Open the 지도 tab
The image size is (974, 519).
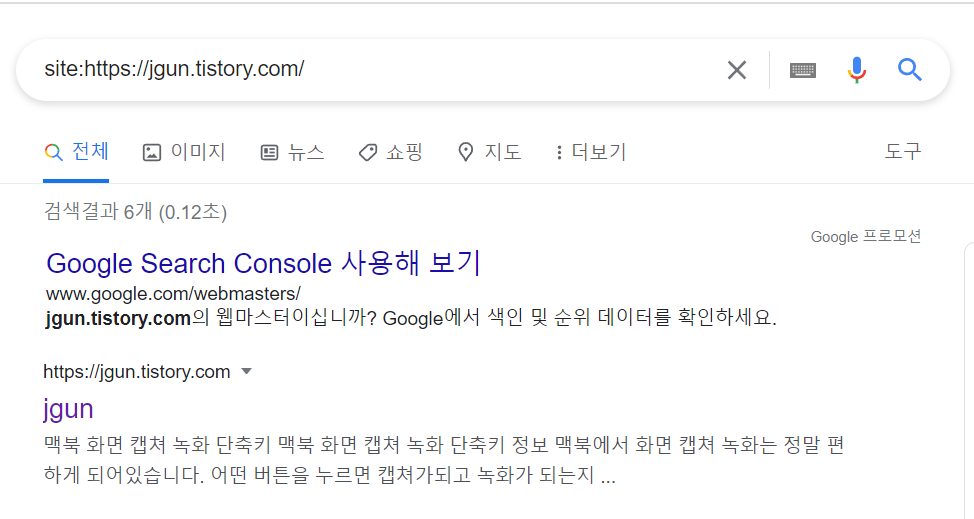(x=489, y=152)
